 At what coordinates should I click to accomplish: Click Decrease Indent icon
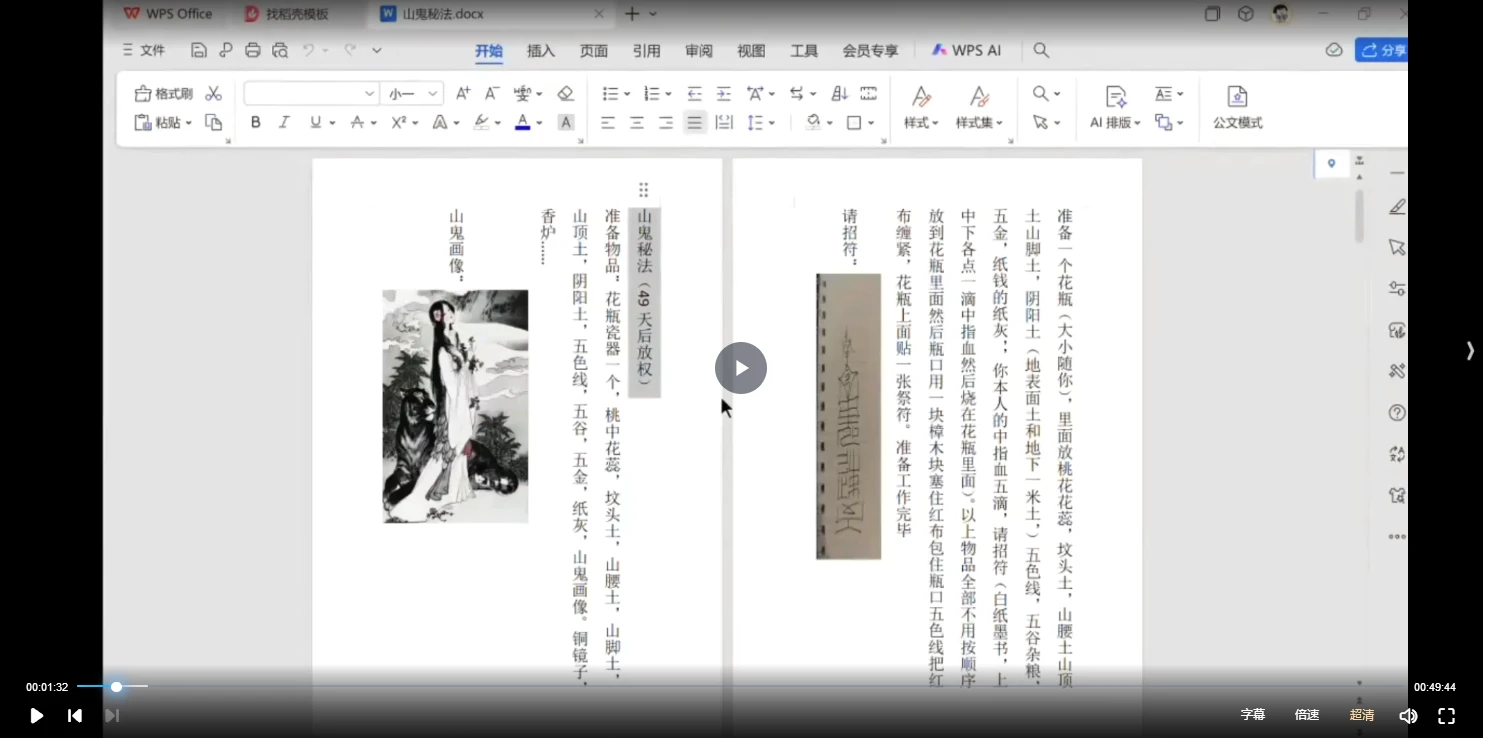click(695, 93)
